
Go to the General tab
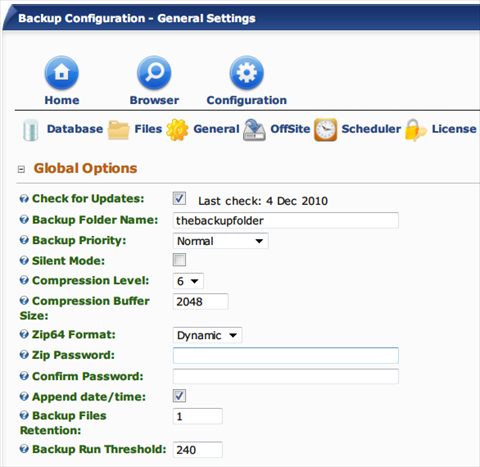216,129
